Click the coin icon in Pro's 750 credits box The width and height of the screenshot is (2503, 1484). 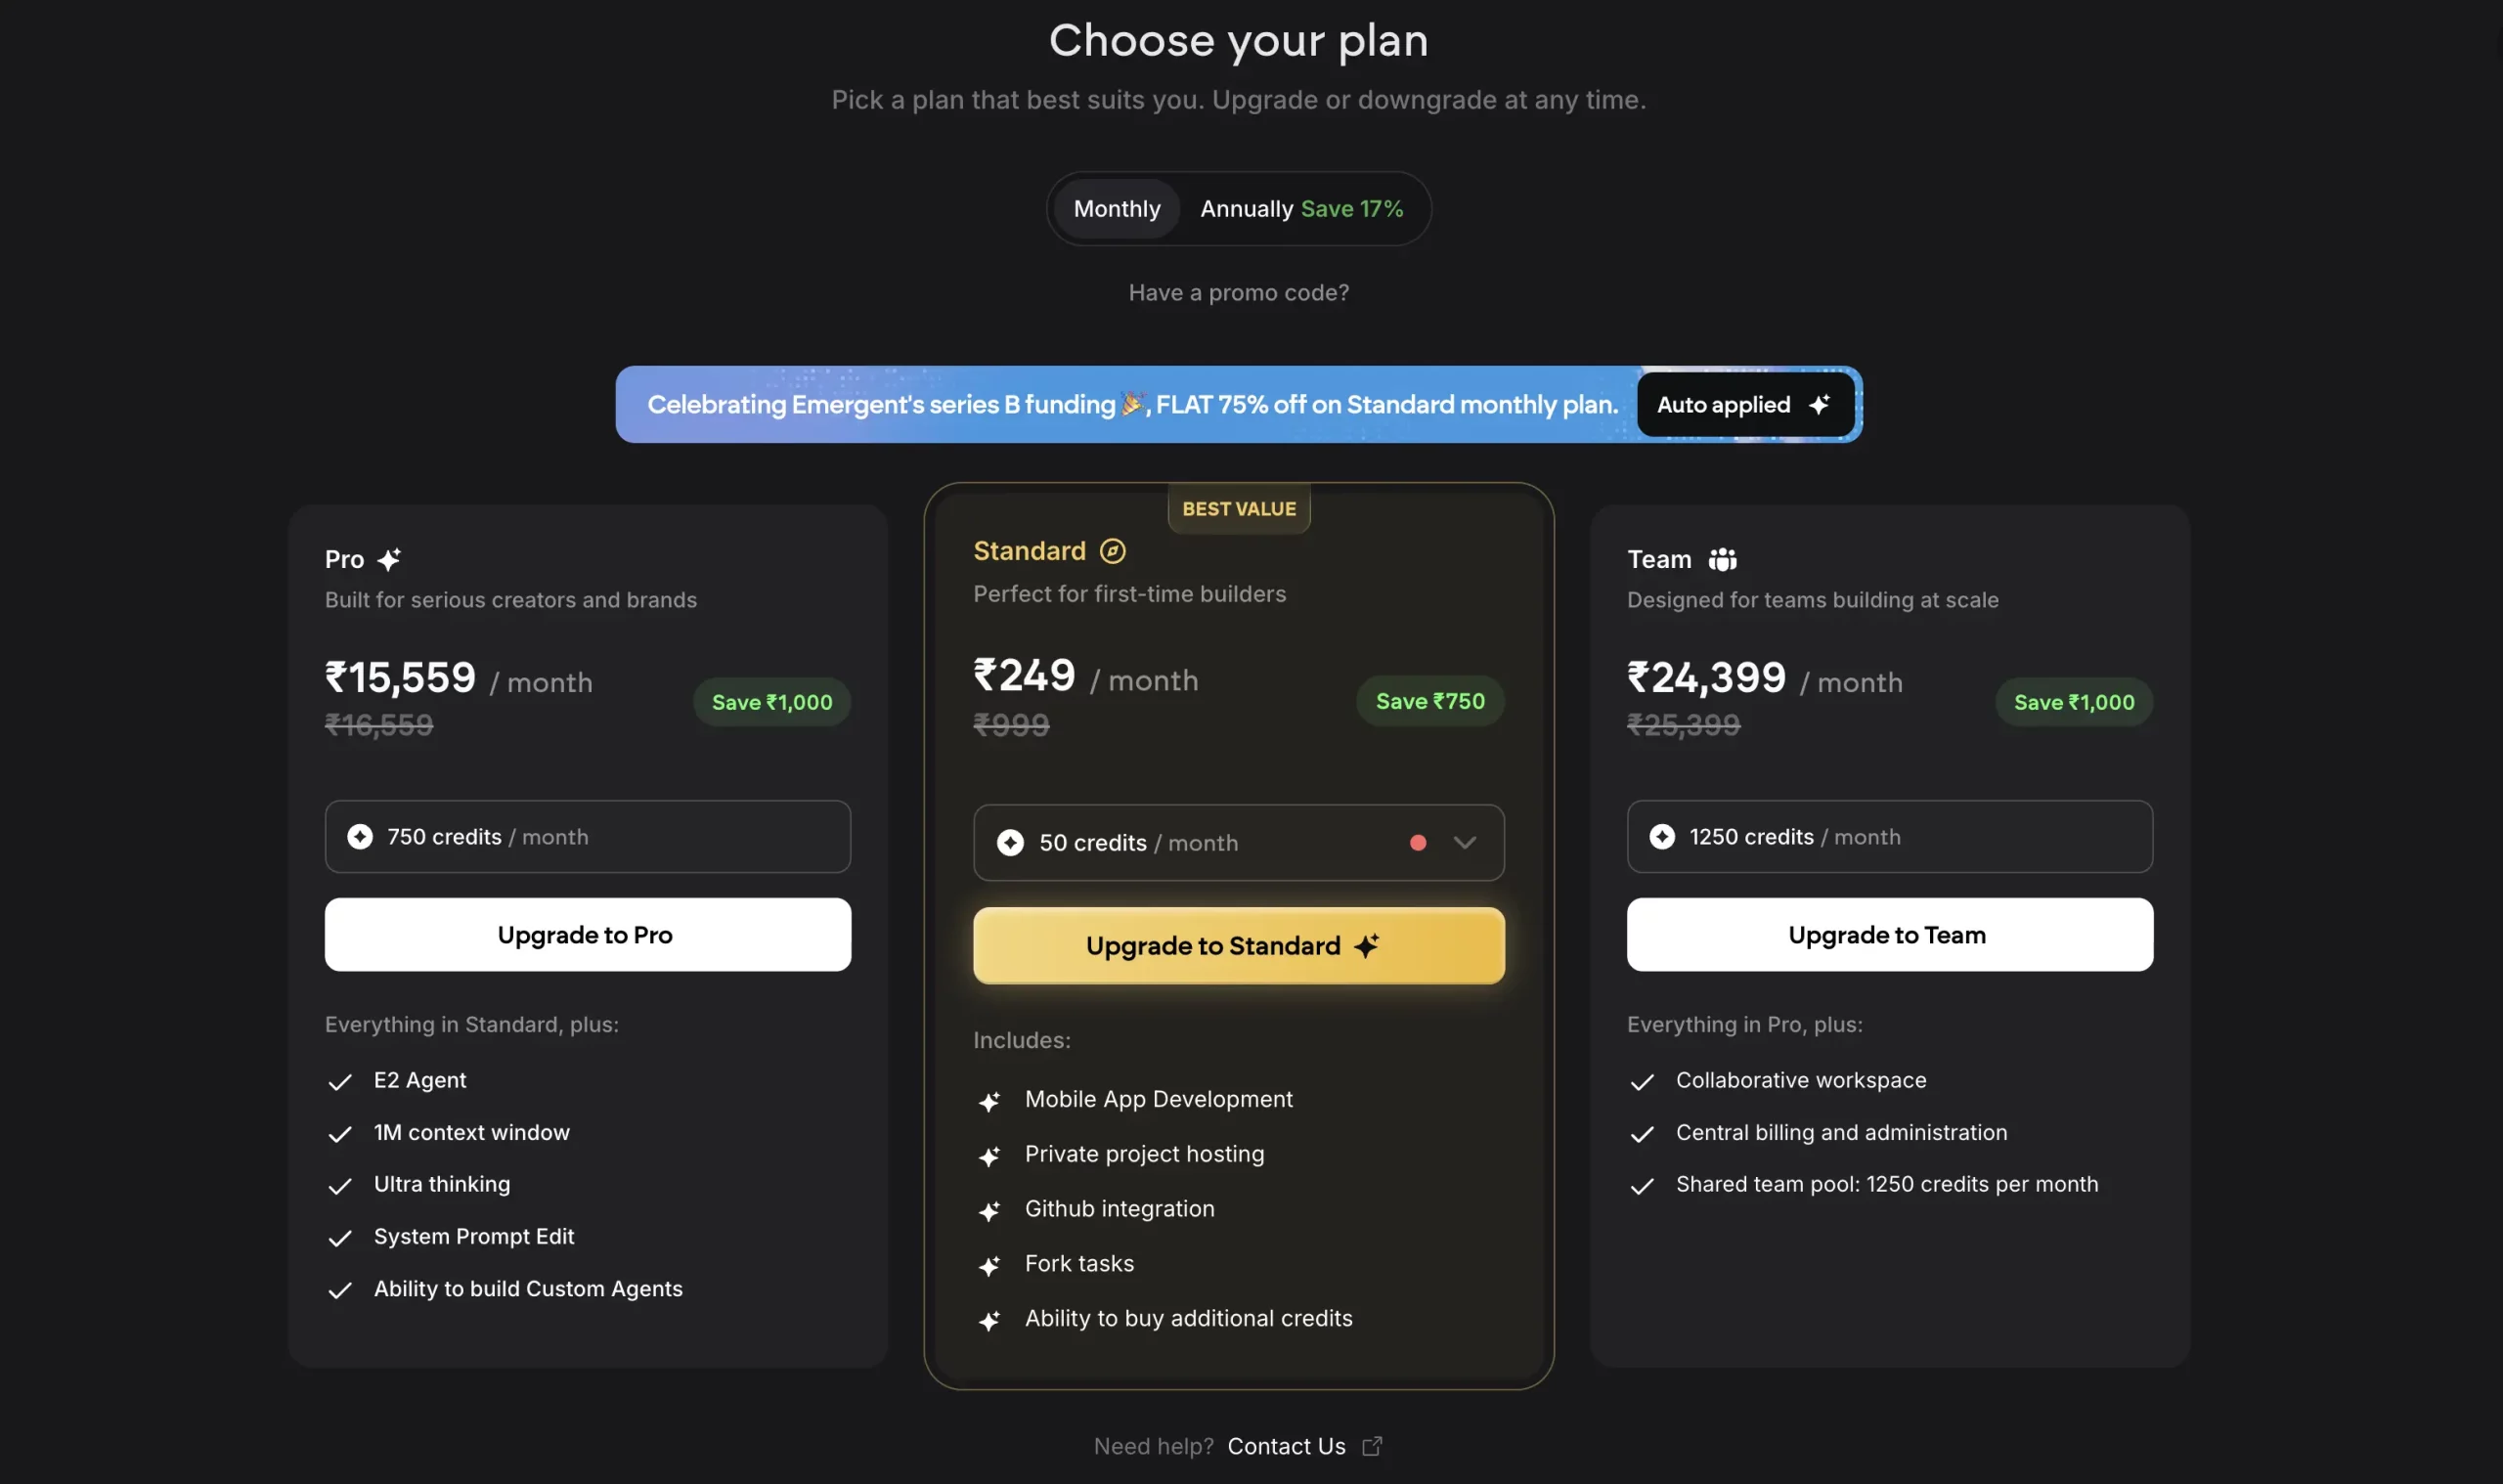[360, 837]
